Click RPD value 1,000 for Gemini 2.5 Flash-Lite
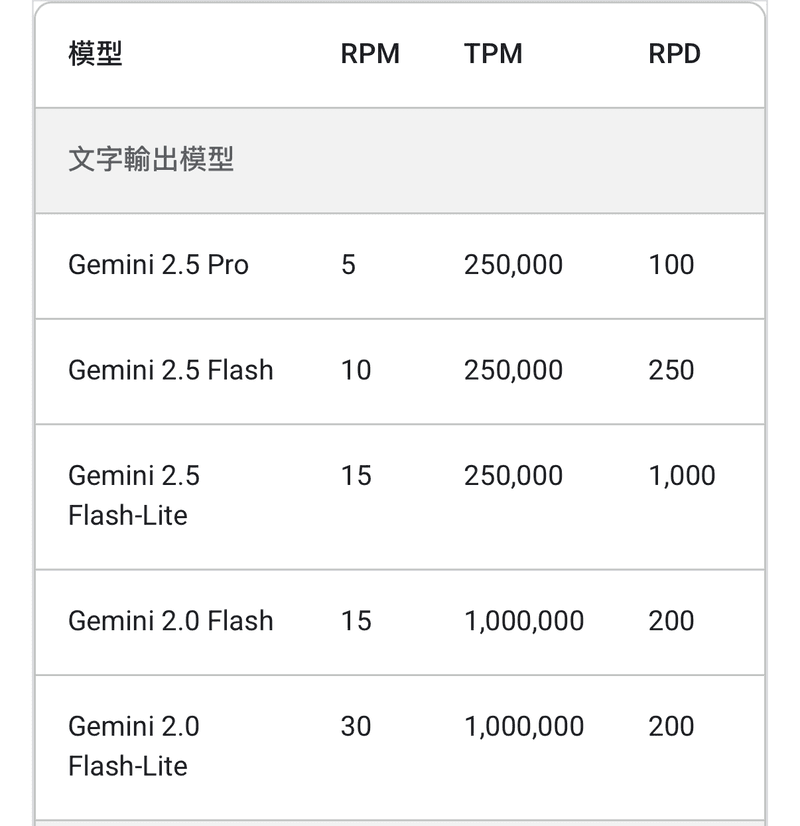800x826 pixels. point(682,476)
